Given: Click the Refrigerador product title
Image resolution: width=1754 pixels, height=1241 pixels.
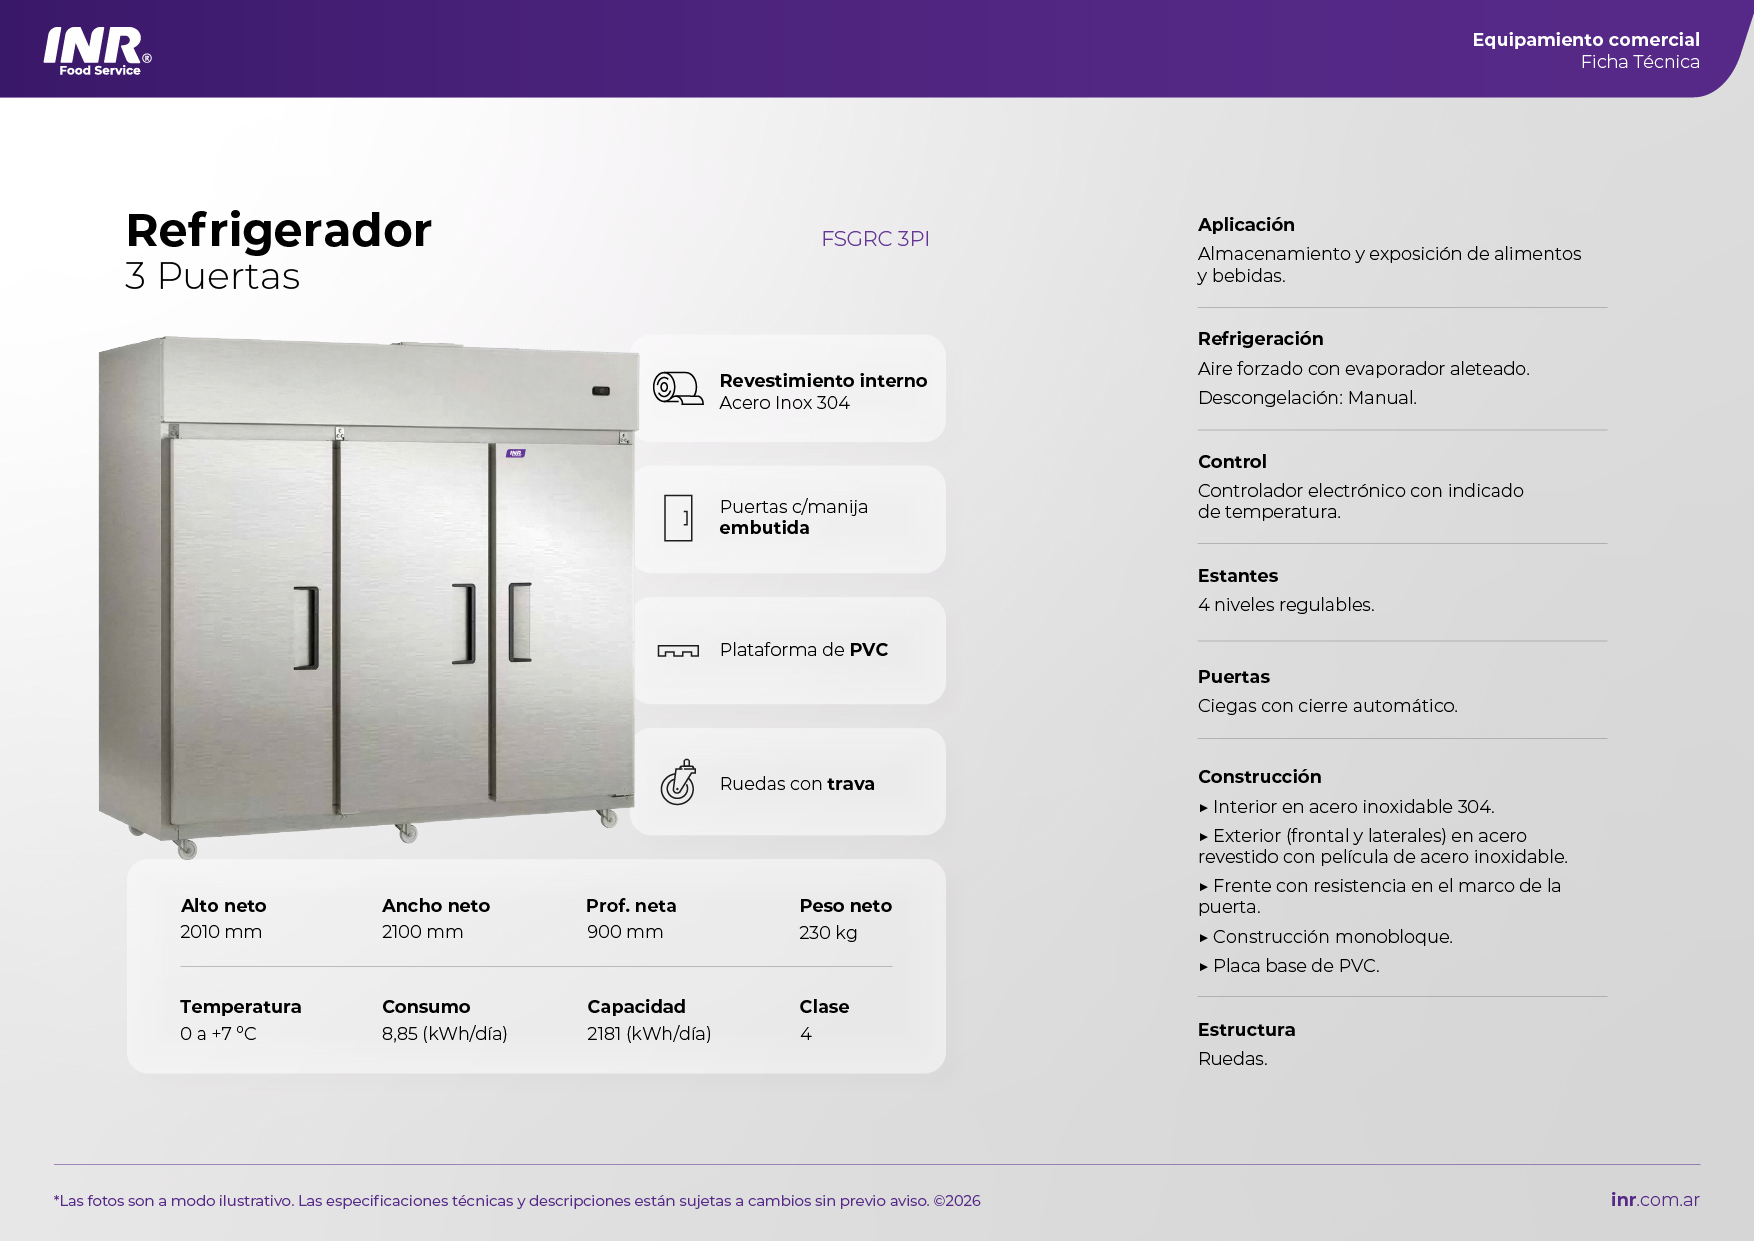Looking at the screenshot, I should (x=279, y=231).
